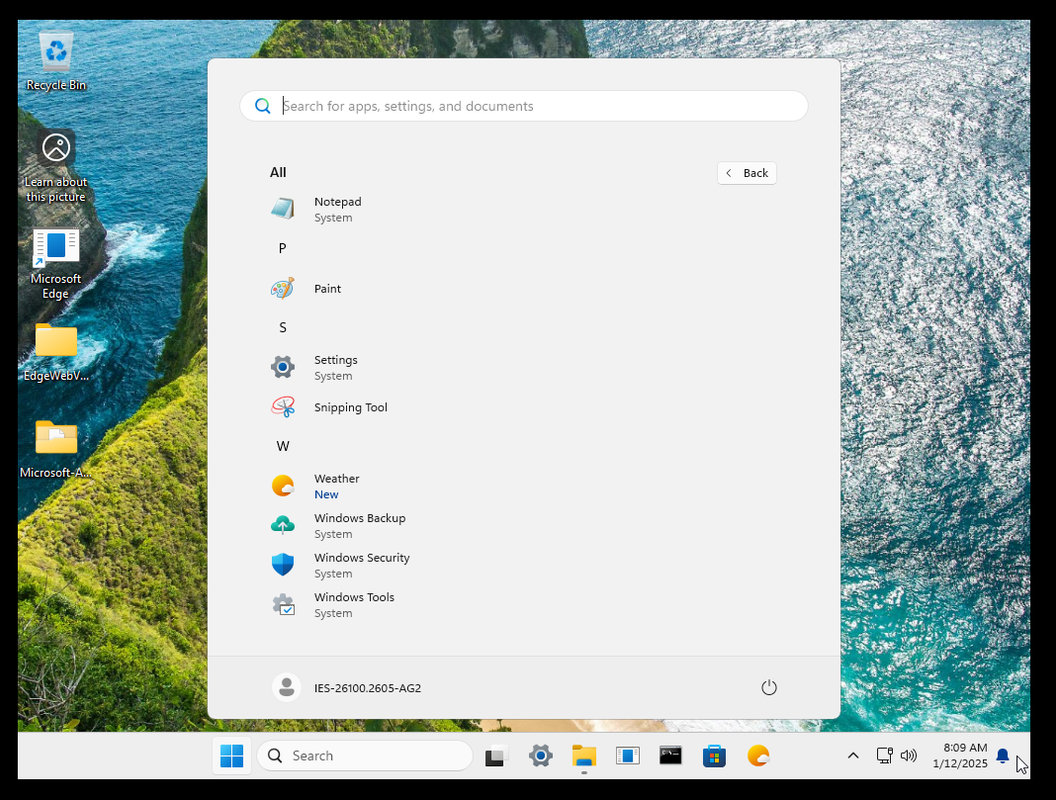Screen dimensions: 1056x800
Task: Jump via the letter P header
Action: tap(282, 248)
